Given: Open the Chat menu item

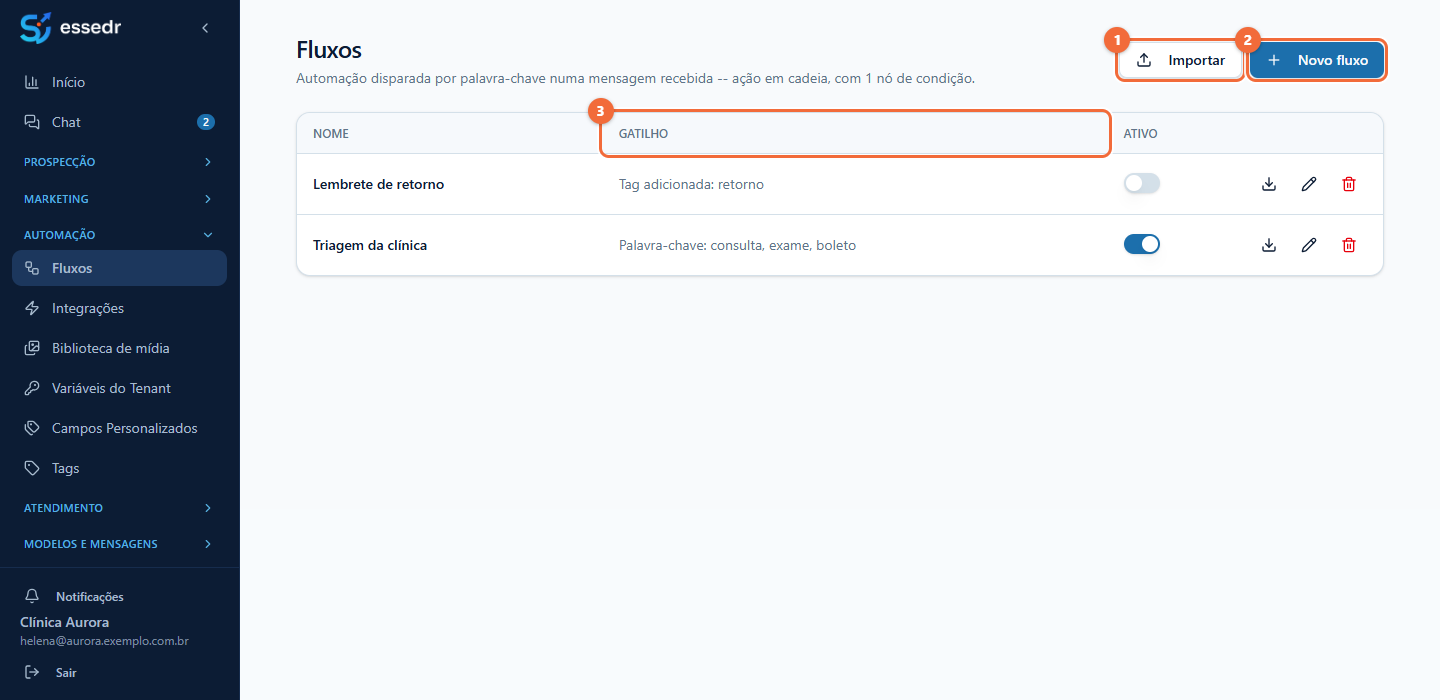Looking at the screenshot, I should pyautogui.click(x=120, y=122).
